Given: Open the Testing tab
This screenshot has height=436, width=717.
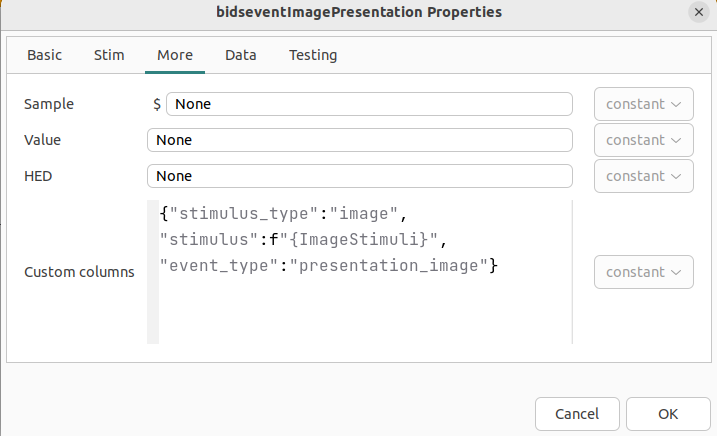Looking at the screenshot, I should (313, 55).
